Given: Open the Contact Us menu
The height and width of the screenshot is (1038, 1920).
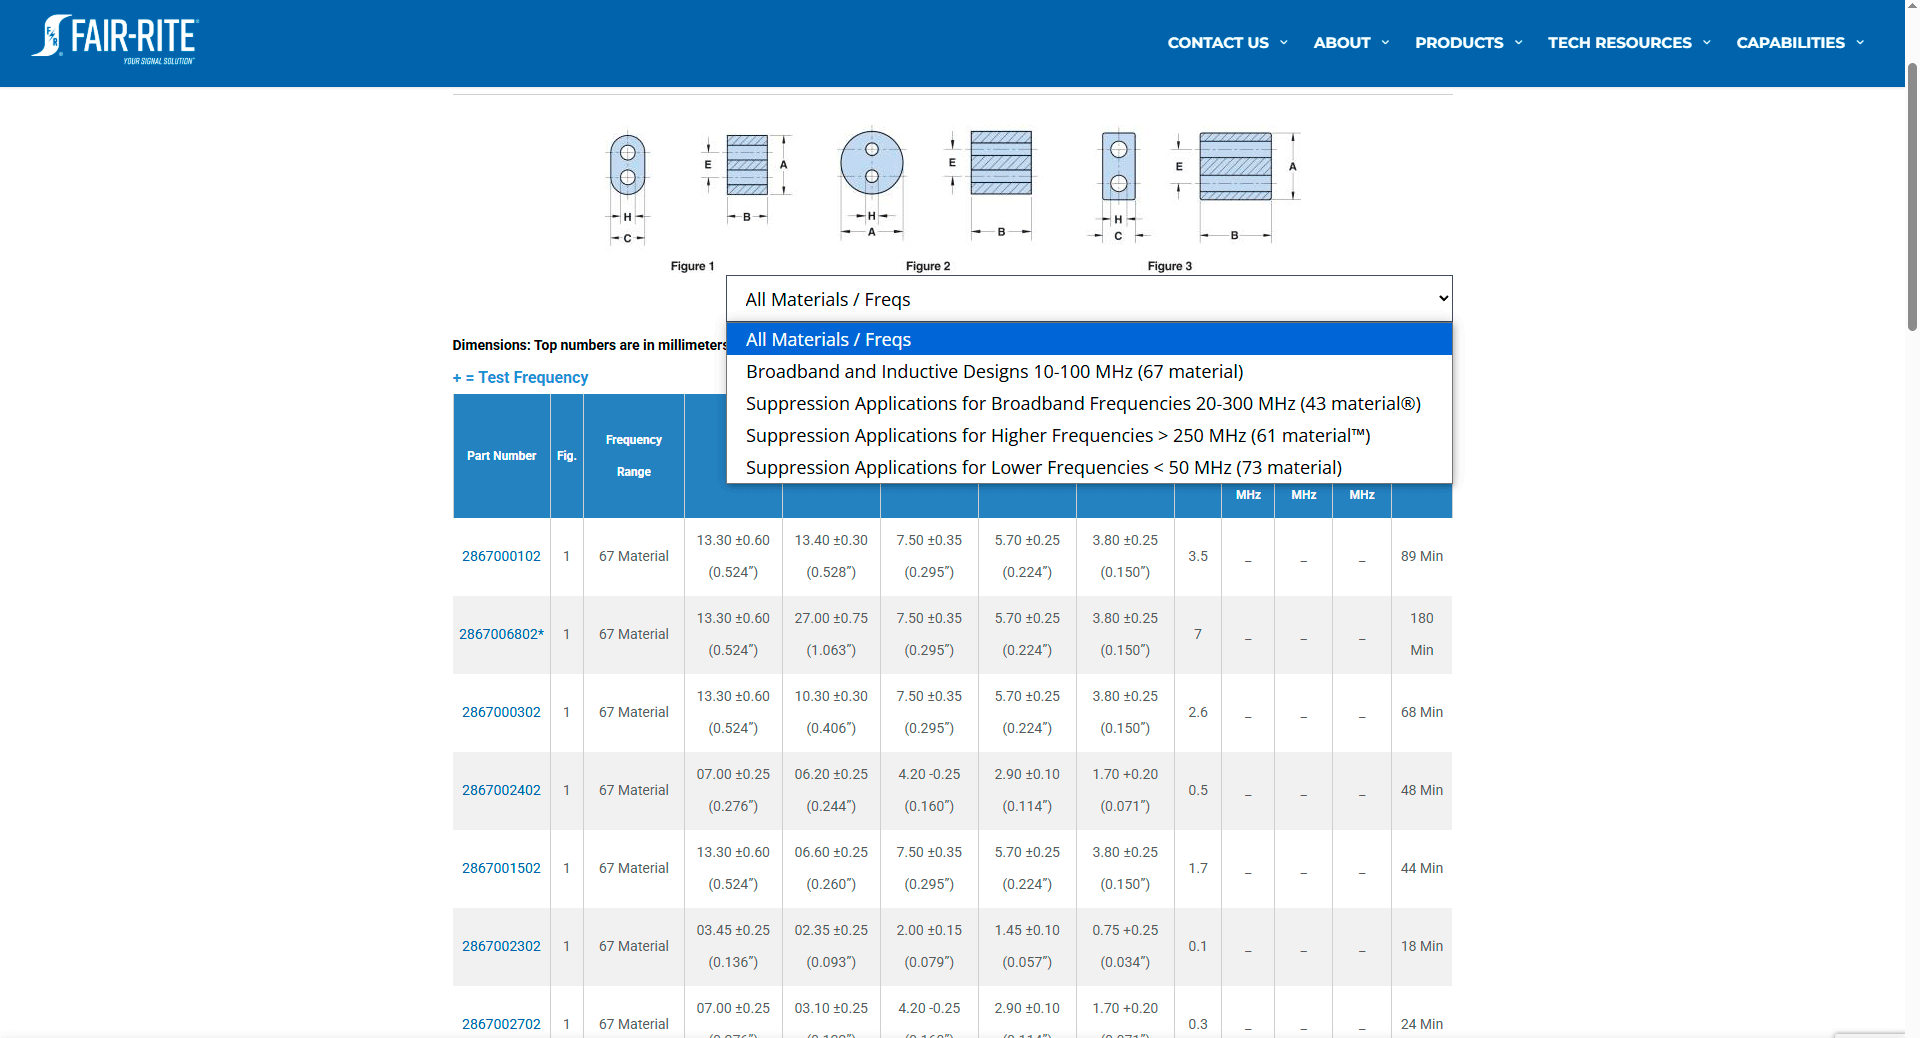Looking at the screenshot, I should coord(1217,43).
